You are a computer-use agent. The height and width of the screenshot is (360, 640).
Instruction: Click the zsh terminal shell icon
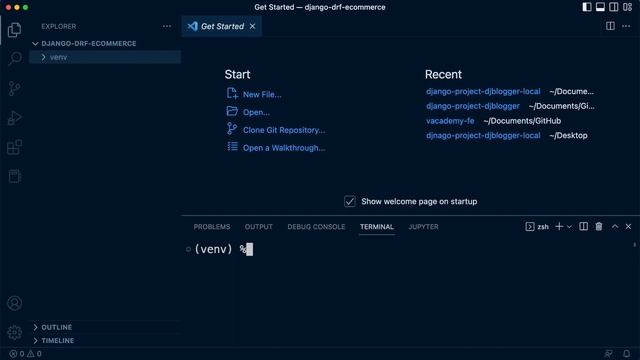[x=530, y=227]
